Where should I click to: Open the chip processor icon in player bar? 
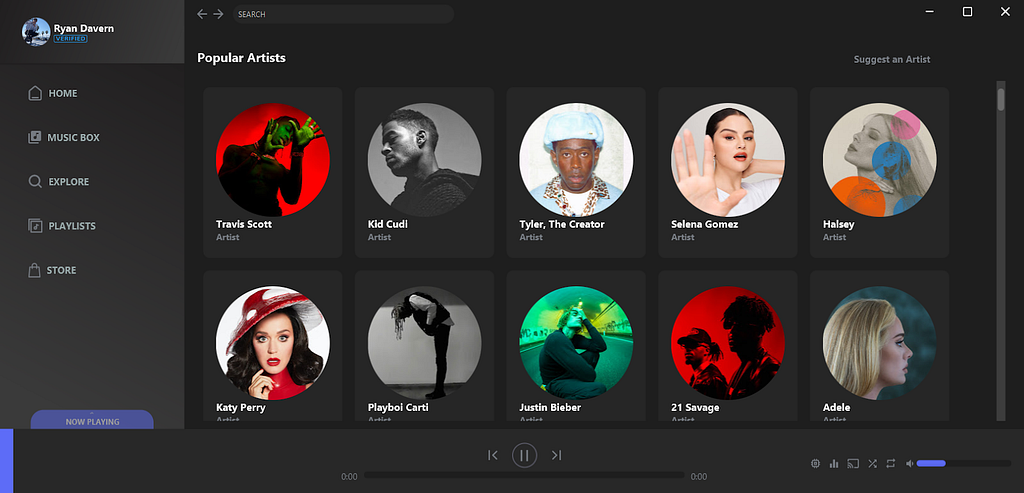click(x=815, y=464)
